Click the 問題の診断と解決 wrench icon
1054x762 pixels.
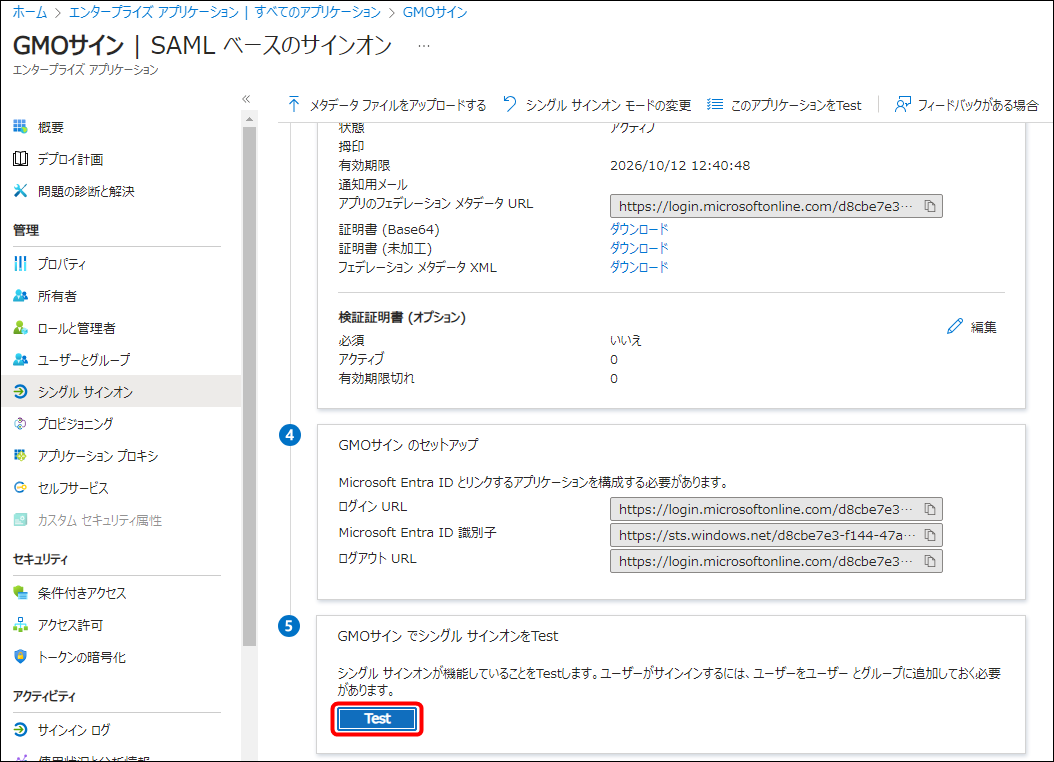pyautogui.click(x=20, y=191)
